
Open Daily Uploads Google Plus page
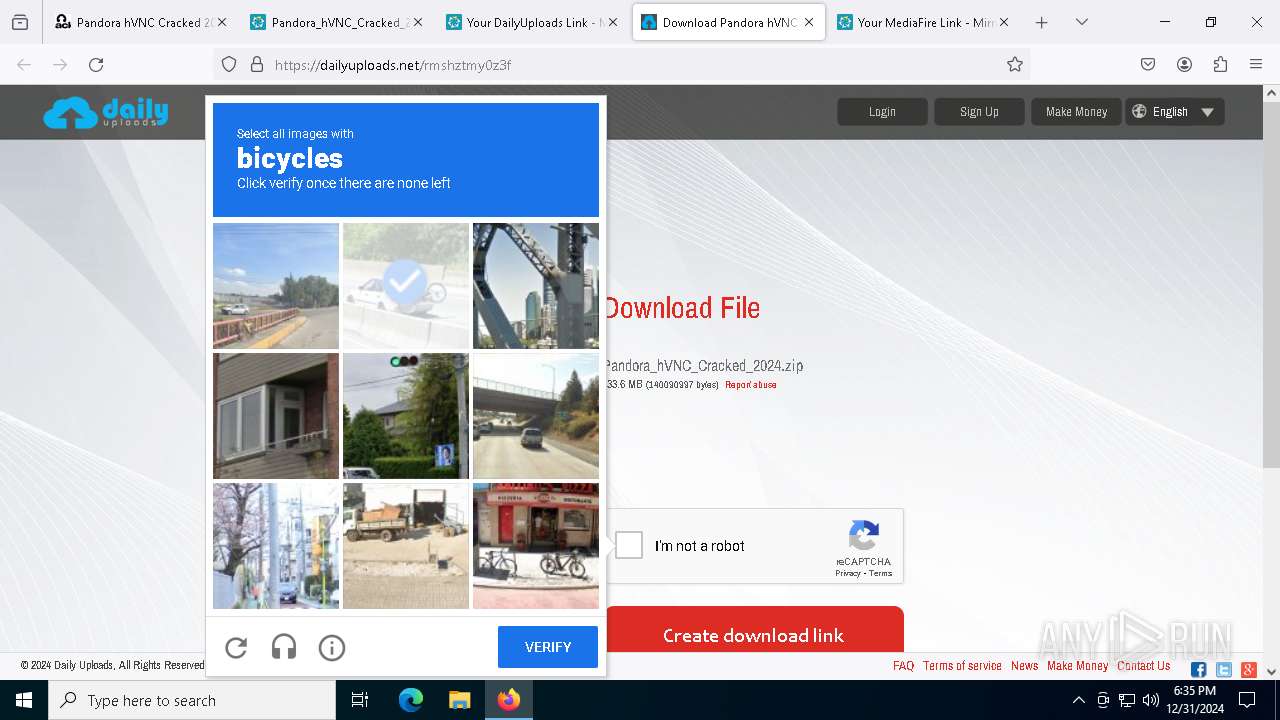(1249, 669)
